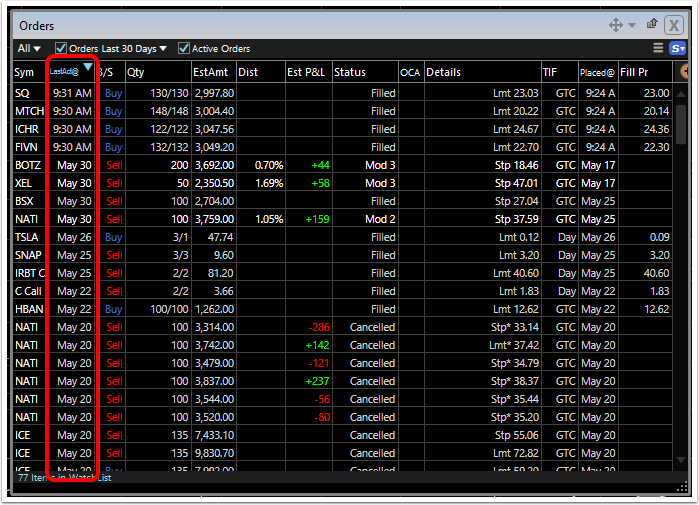This screenshot has width=699, height=505.
Task: Click the Lmt* 37.42 details cell
Action: click(x=514, y=345)
